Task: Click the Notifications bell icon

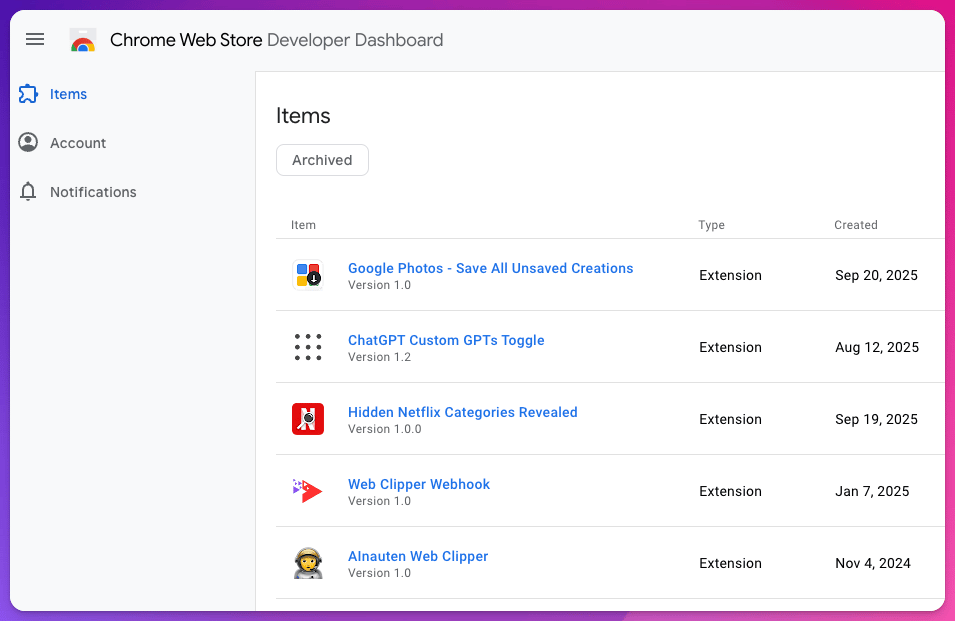Action: [28, 192]
